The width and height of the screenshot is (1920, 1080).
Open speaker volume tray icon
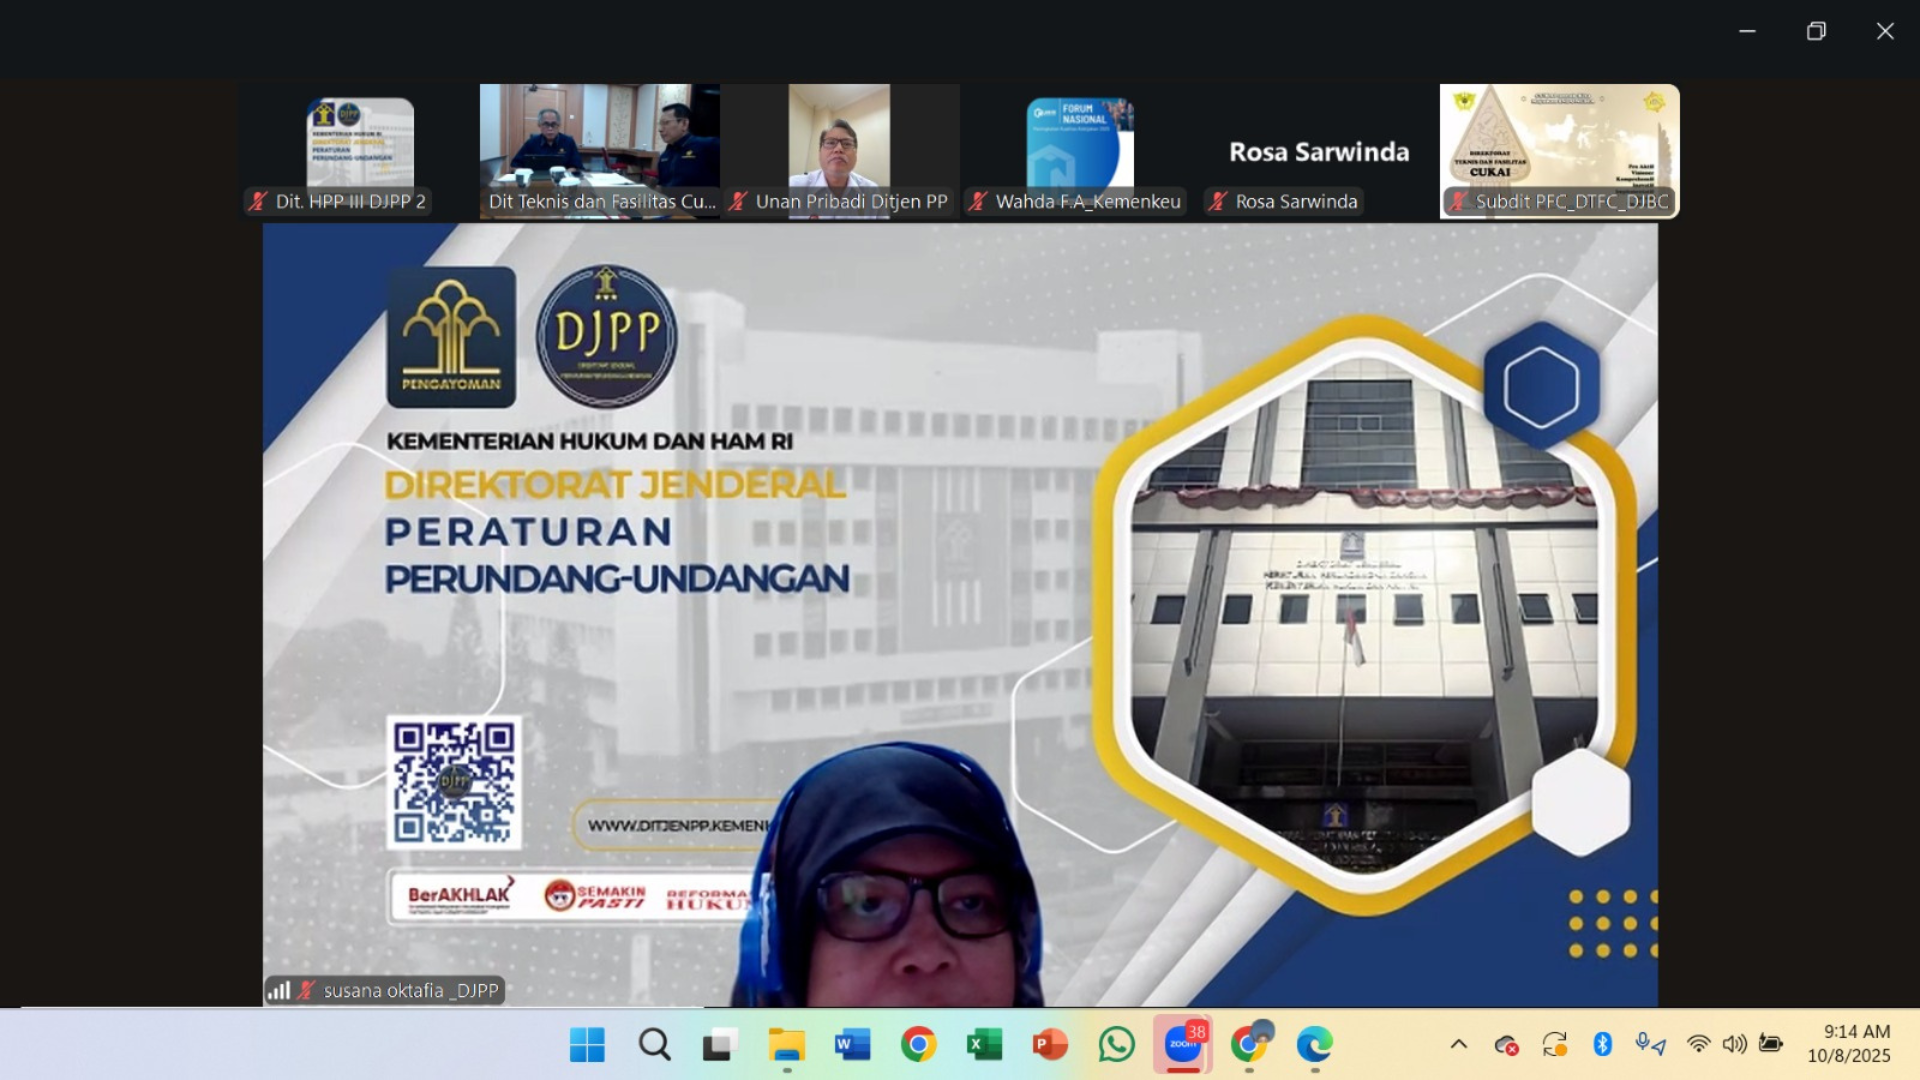pyautogui.click(x=1734, y=1044)
